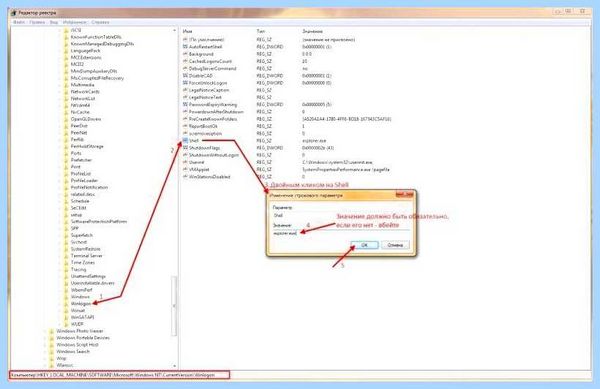Click the Registry Editor title bar icon
The image size is (600, 389).
pos(14,13)
